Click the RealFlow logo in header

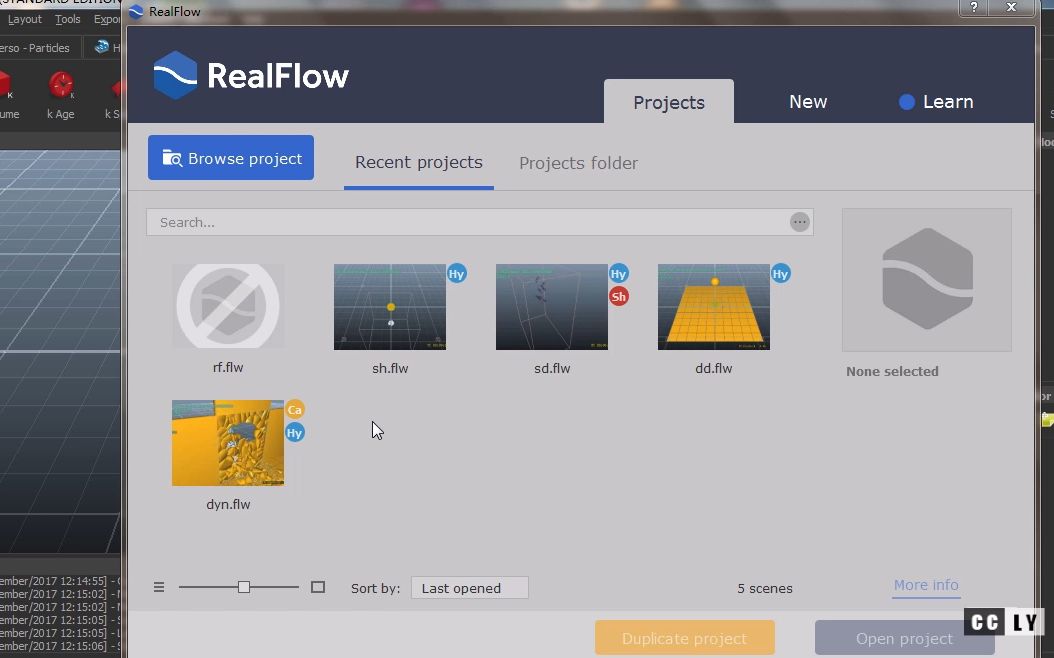tap(251, 75)
